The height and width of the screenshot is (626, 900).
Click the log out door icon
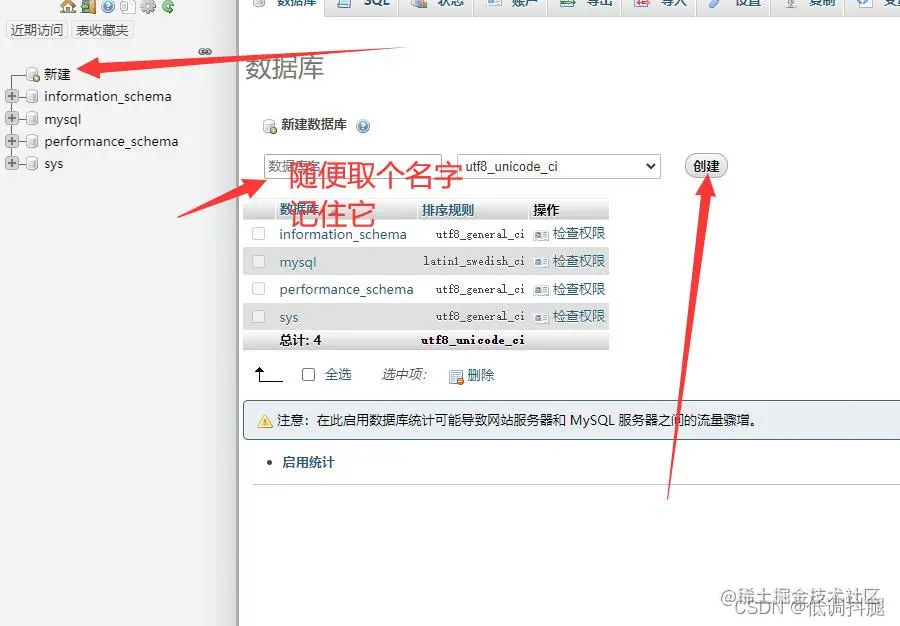click(x=86, y=6)
